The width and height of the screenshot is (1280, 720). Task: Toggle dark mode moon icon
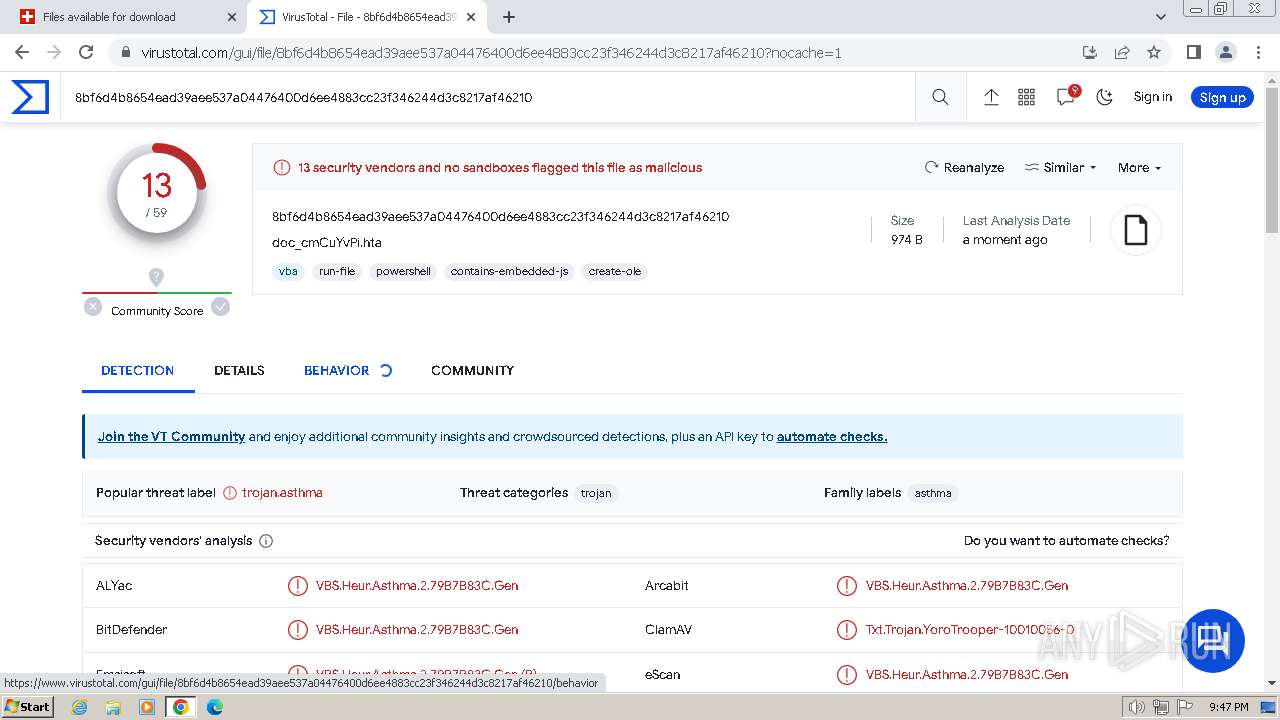coord(1104,97)
